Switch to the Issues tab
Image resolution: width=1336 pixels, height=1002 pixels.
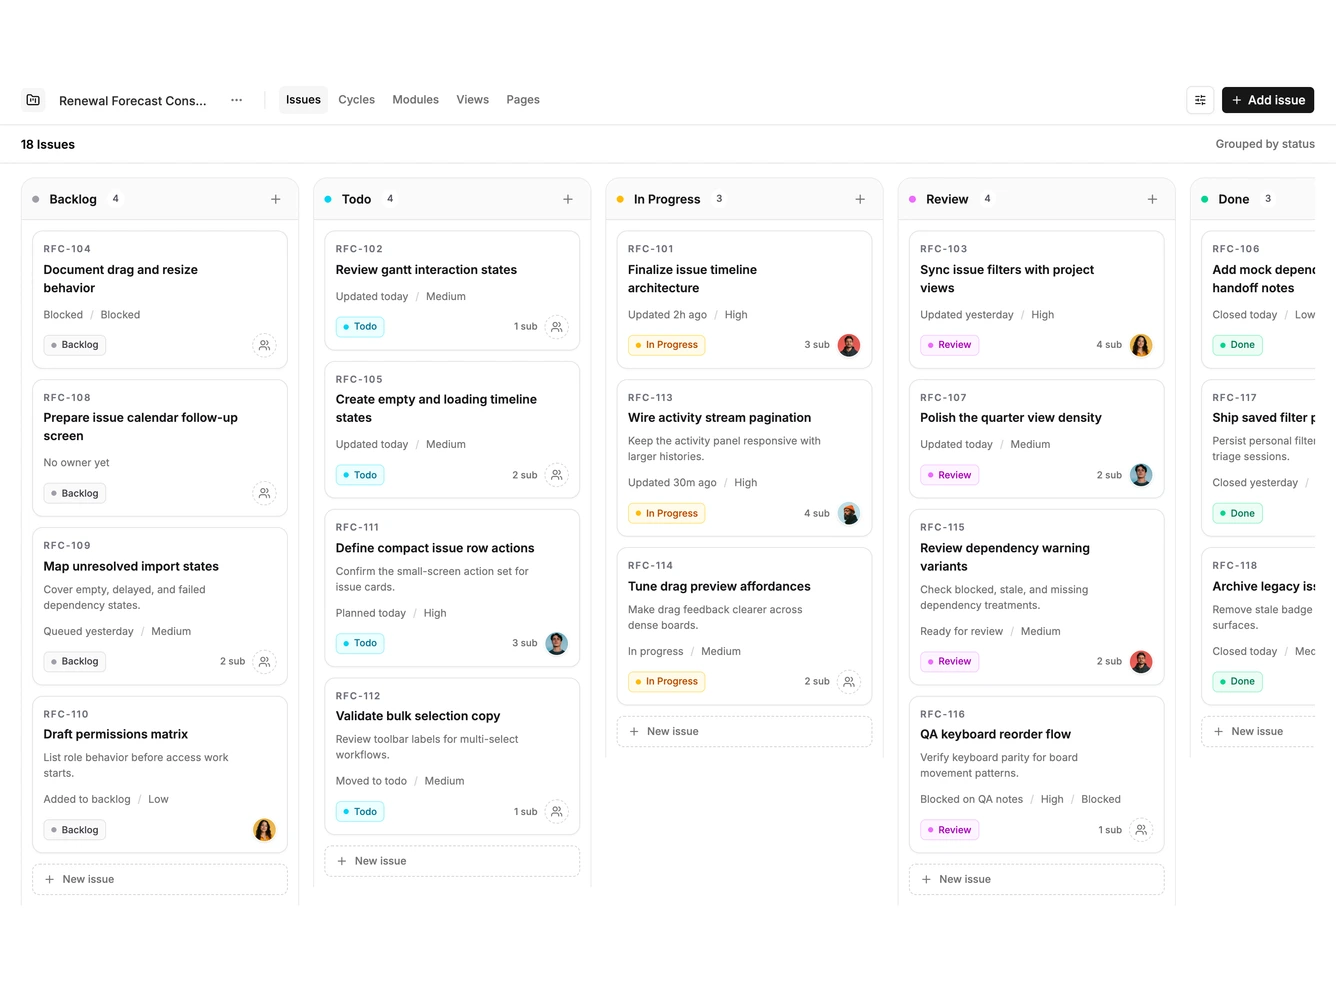coord(303,100)
